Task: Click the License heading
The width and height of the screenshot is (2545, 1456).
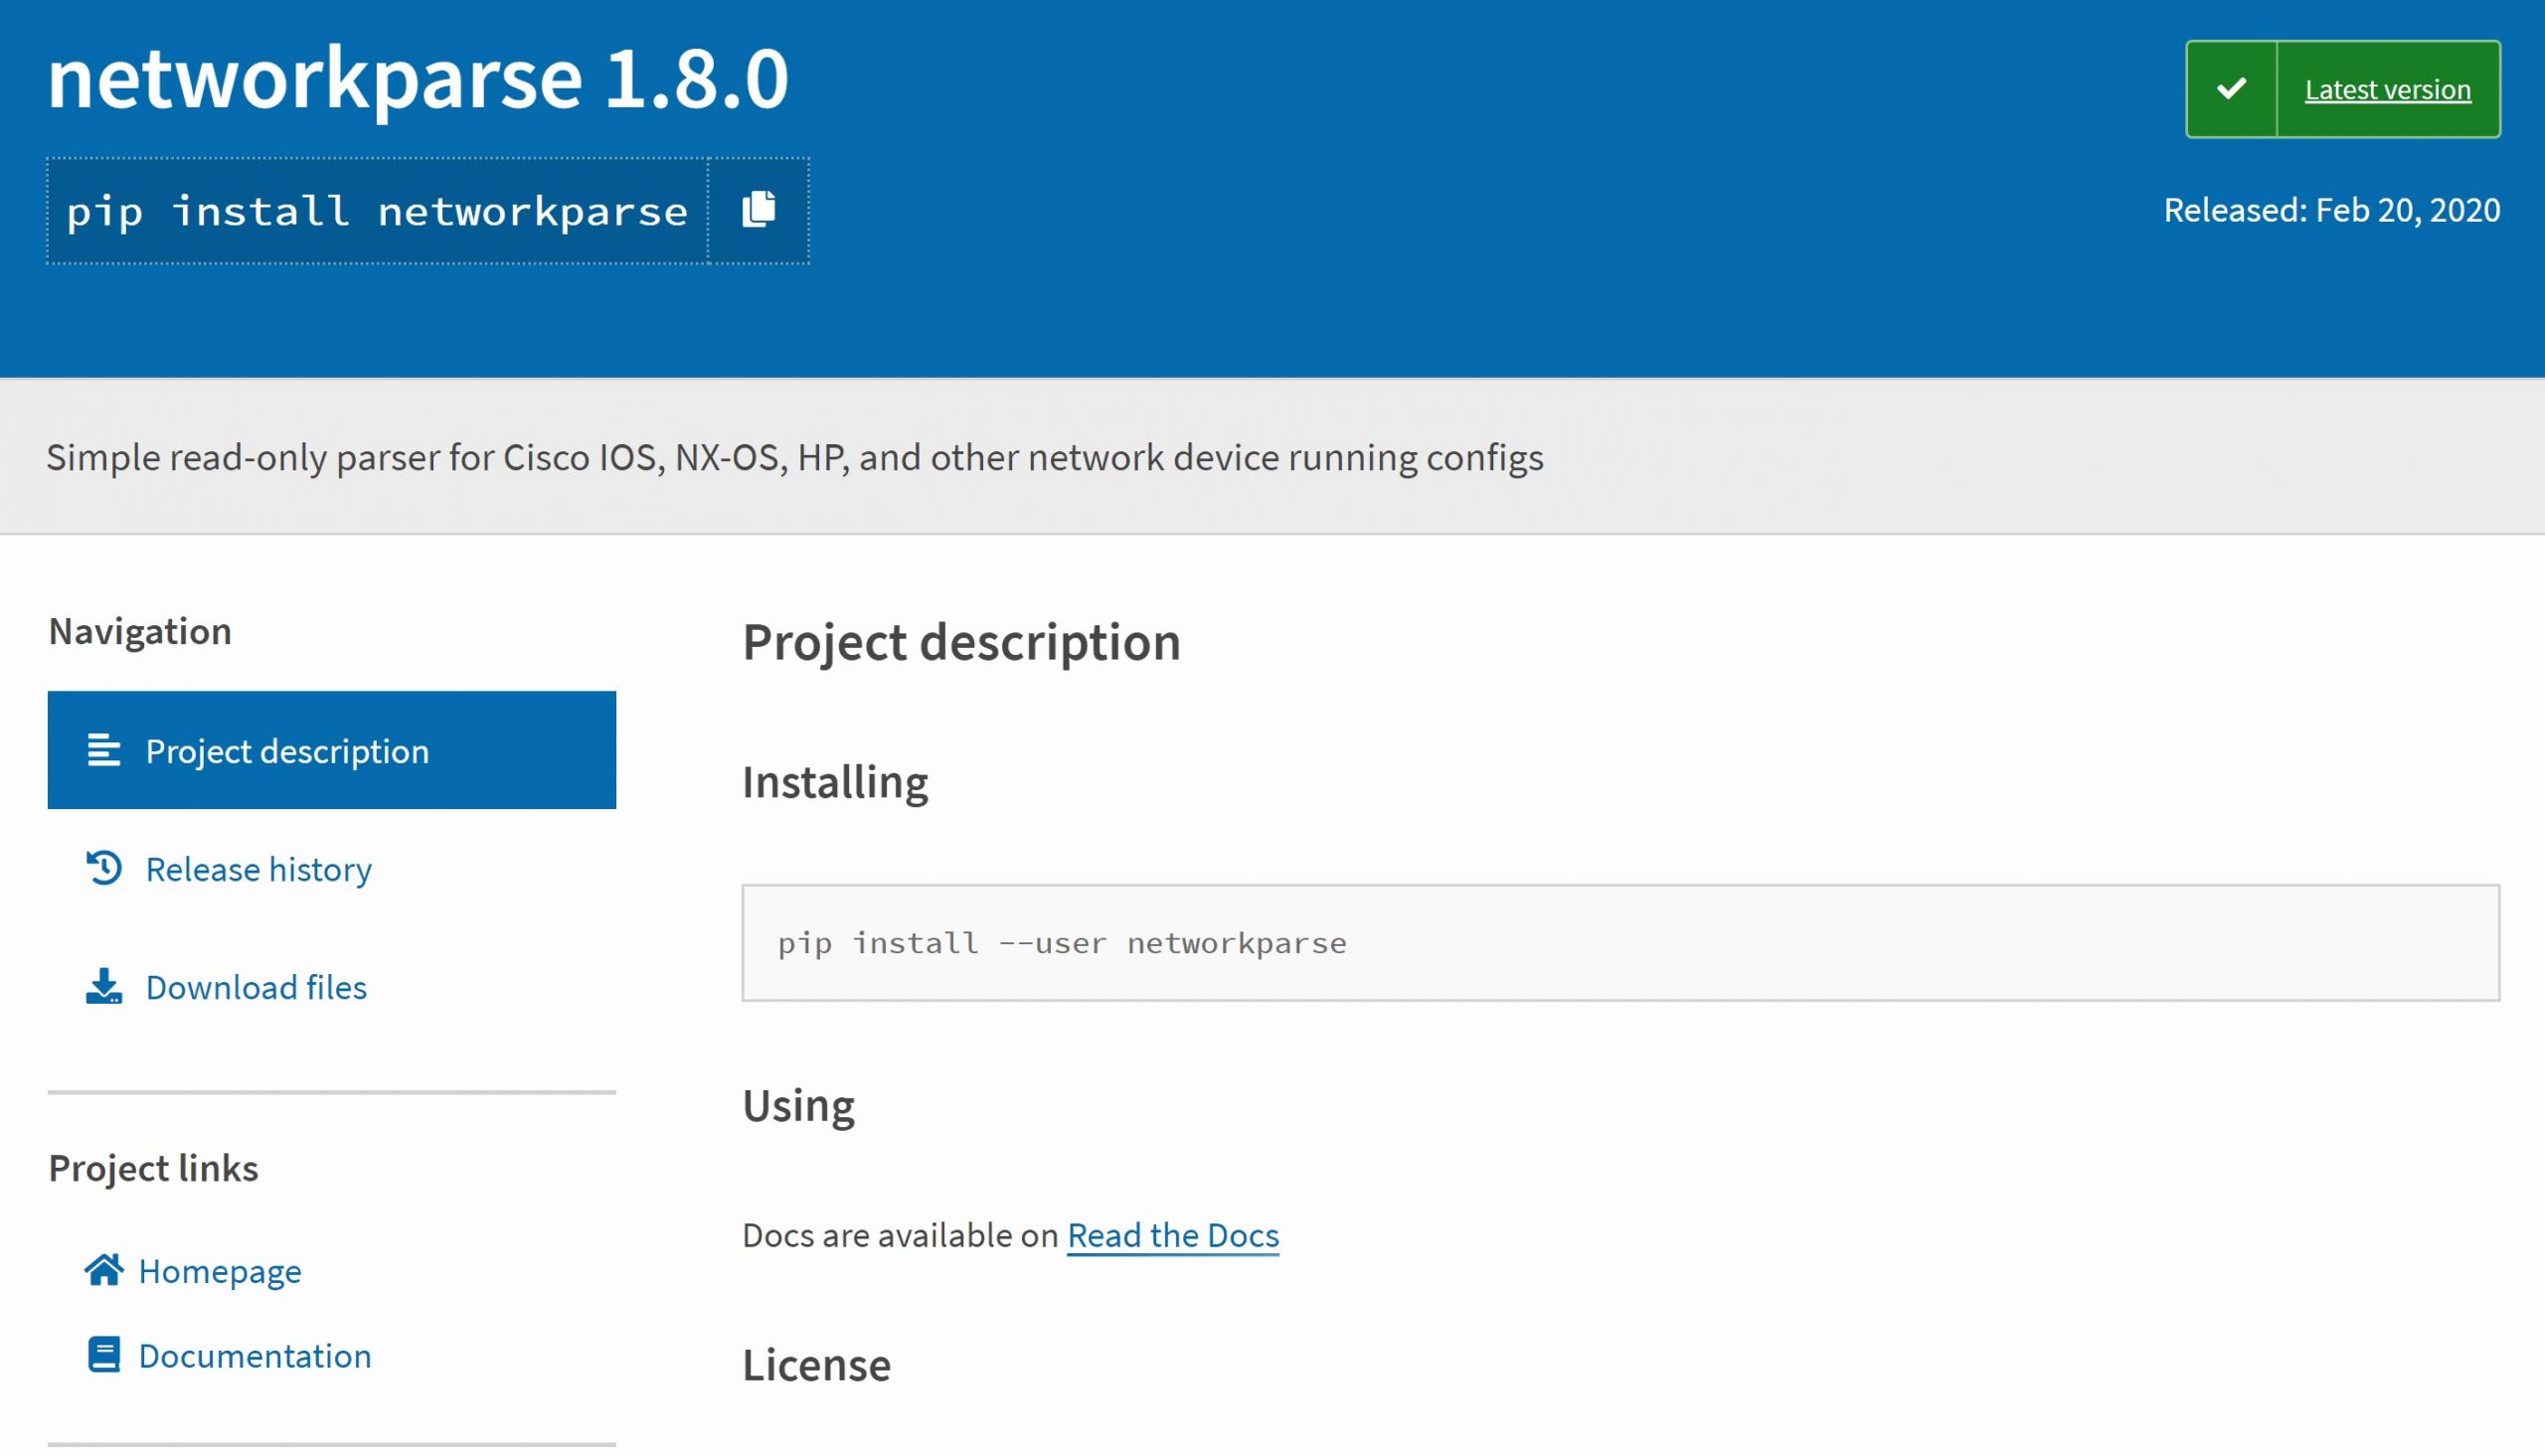Action: 815,1365
